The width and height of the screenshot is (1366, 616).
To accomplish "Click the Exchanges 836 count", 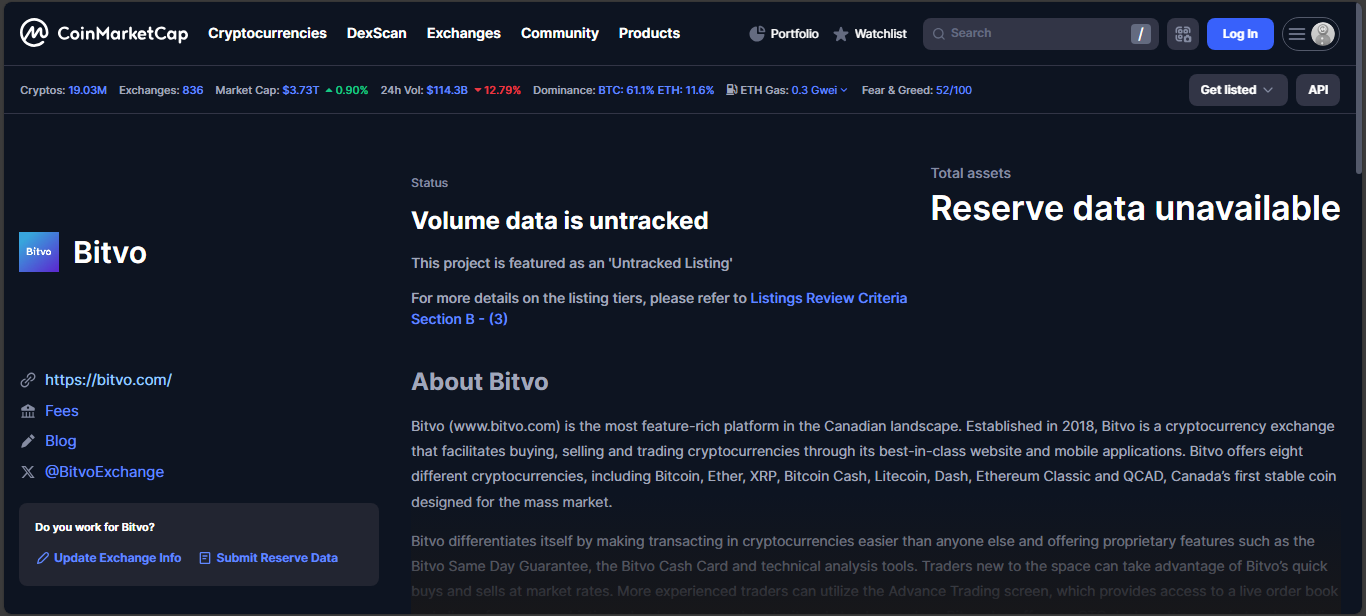I will 193,90.
